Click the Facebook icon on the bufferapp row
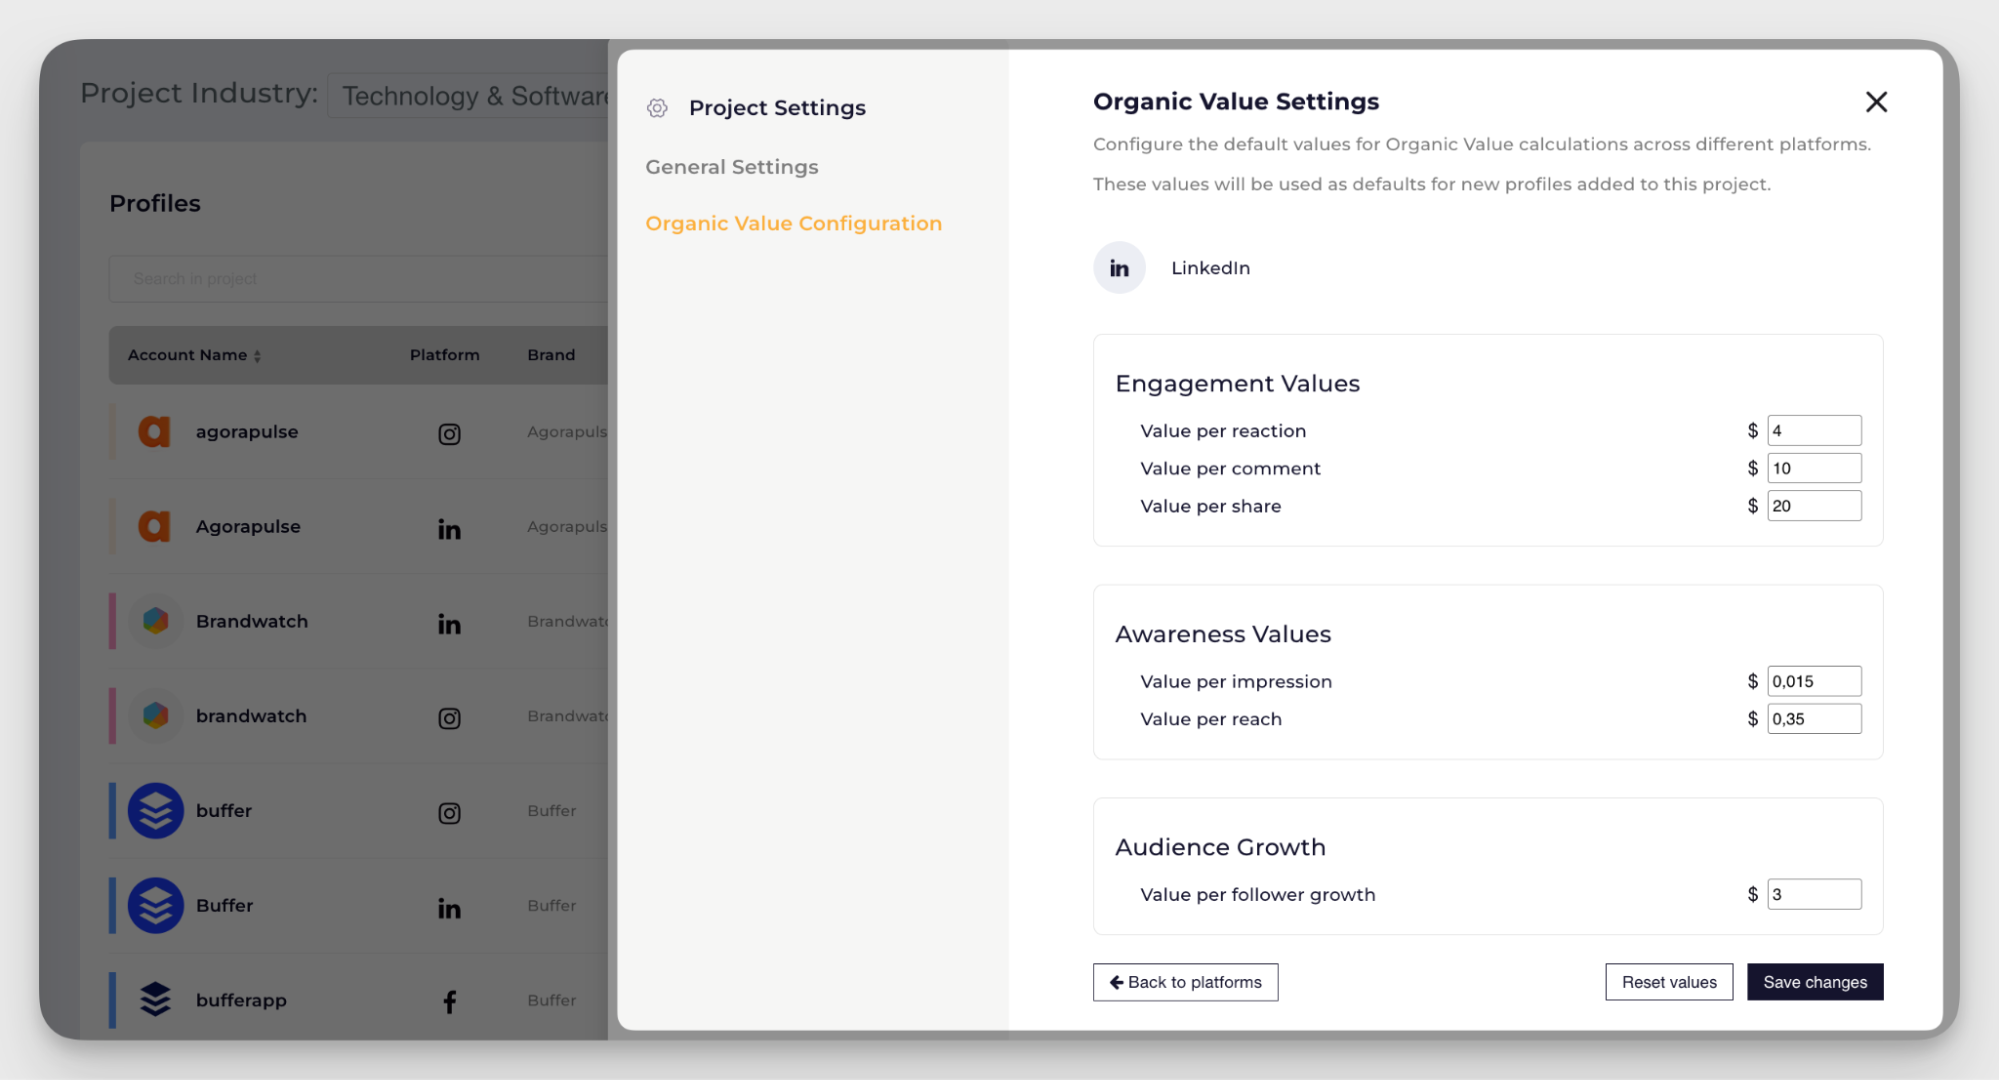This screenshot has width=1999, height=1080. (449, 1000)
